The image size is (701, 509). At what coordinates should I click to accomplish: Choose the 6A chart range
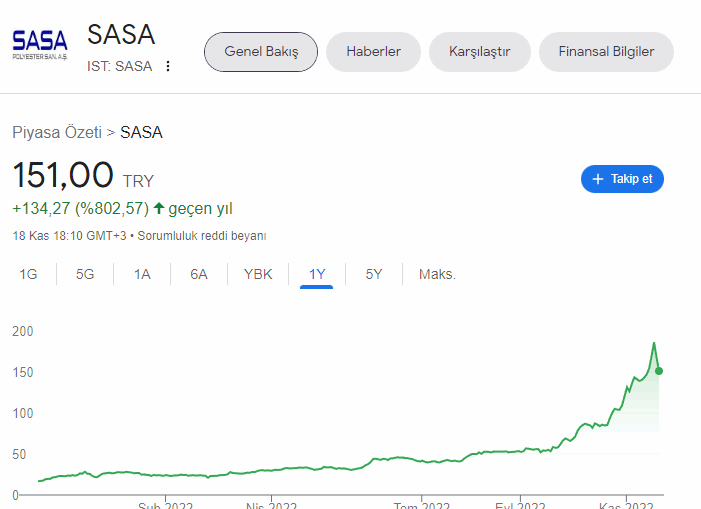pyautogui.click(x=199, y=274)
